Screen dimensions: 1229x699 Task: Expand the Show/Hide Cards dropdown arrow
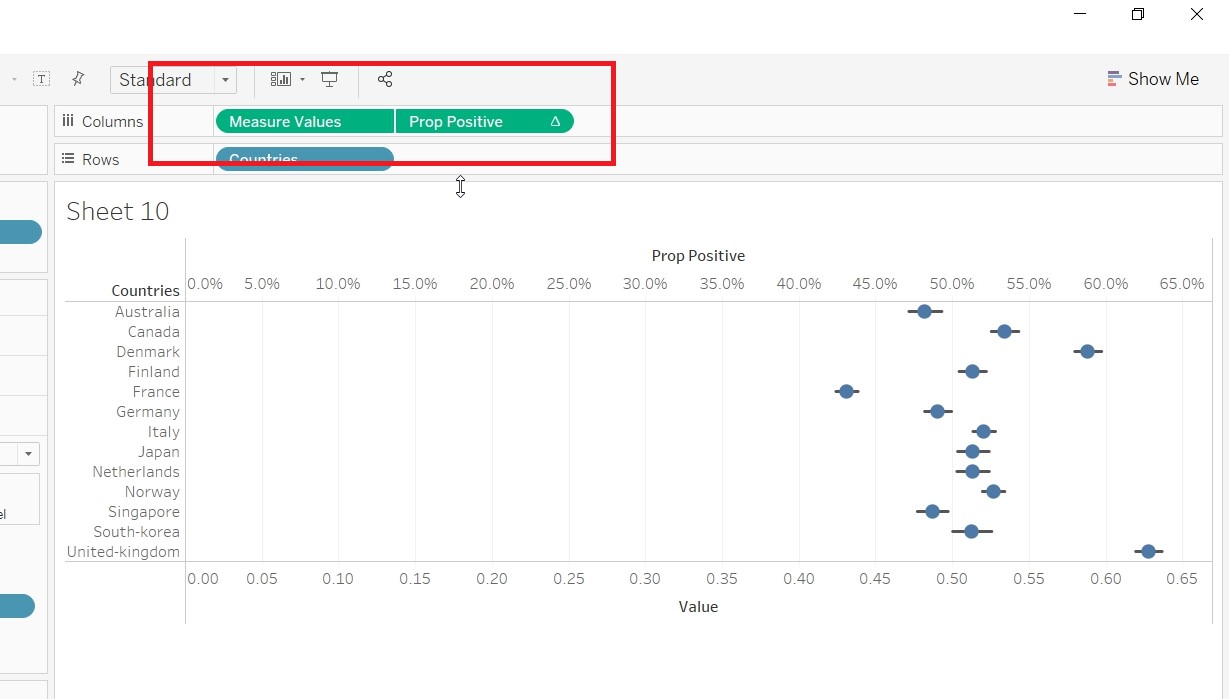[x=302, y=80]
